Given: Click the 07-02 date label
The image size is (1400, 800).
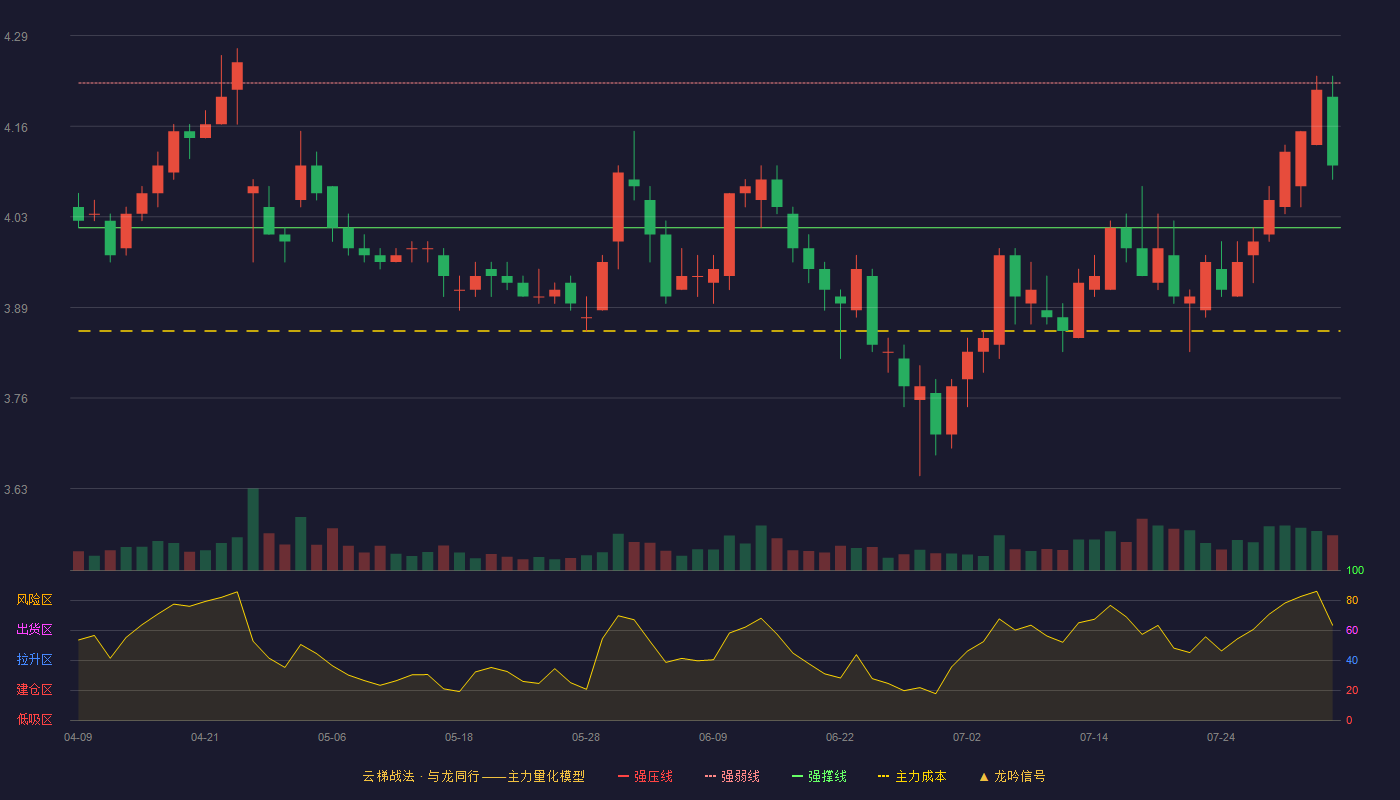Looking at the screenshot, I should 967,737.
